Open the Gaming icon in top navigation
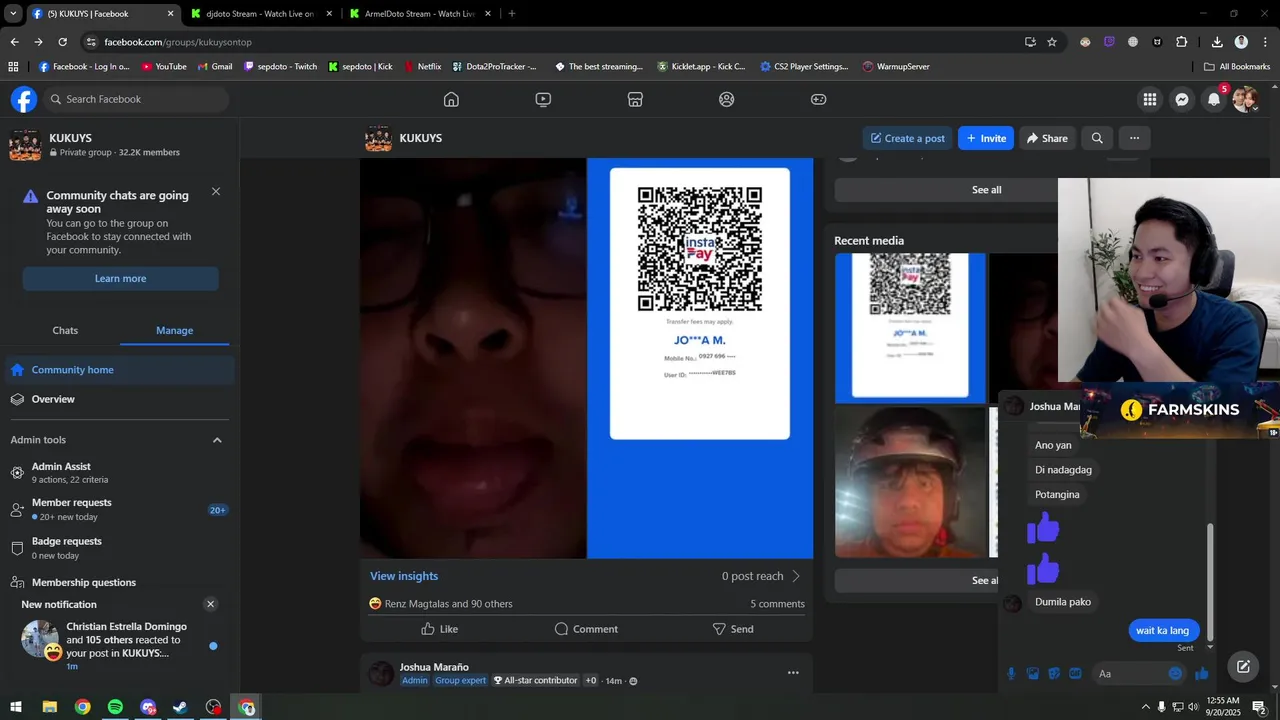 (818, 99)
